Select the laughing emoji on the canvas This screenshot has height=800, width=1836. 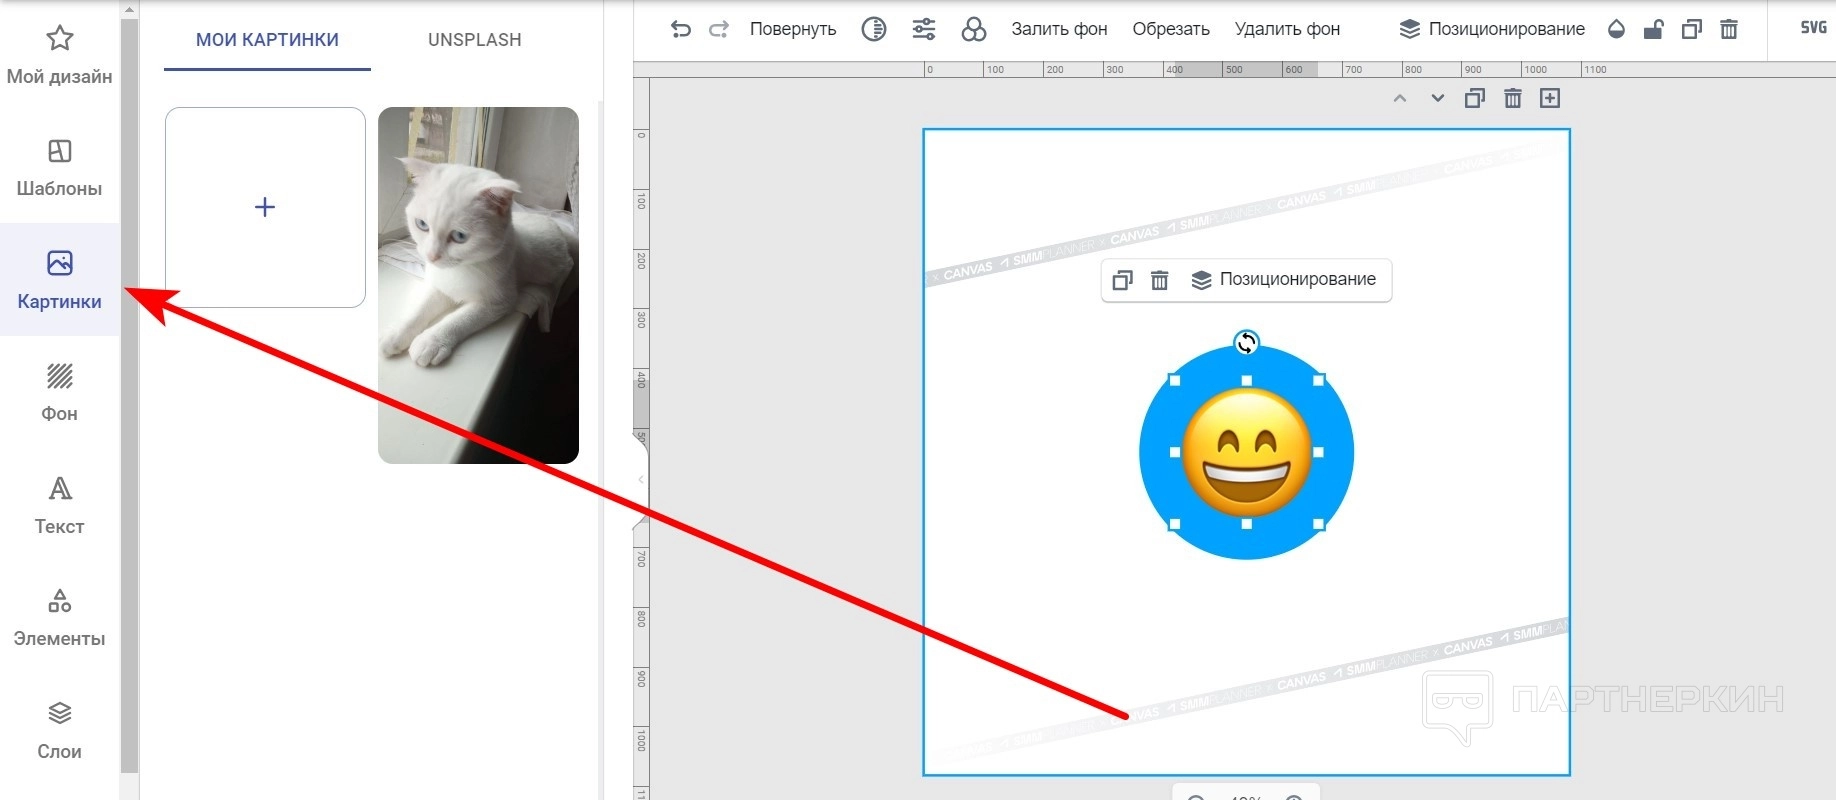click(1247, 452)
